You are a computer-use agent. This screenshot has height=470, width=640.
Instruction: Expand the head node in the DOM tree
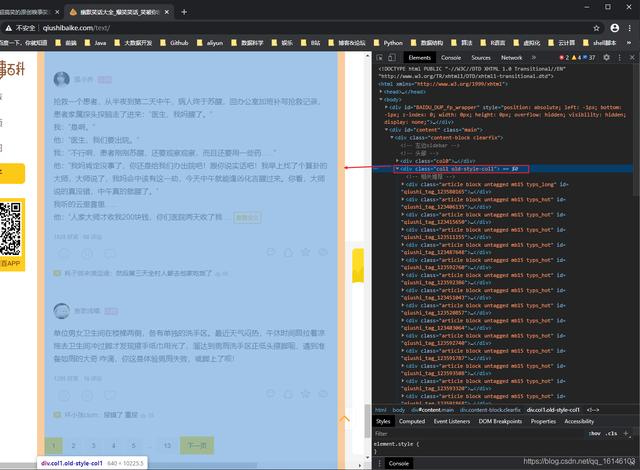[x=381, y=92]
